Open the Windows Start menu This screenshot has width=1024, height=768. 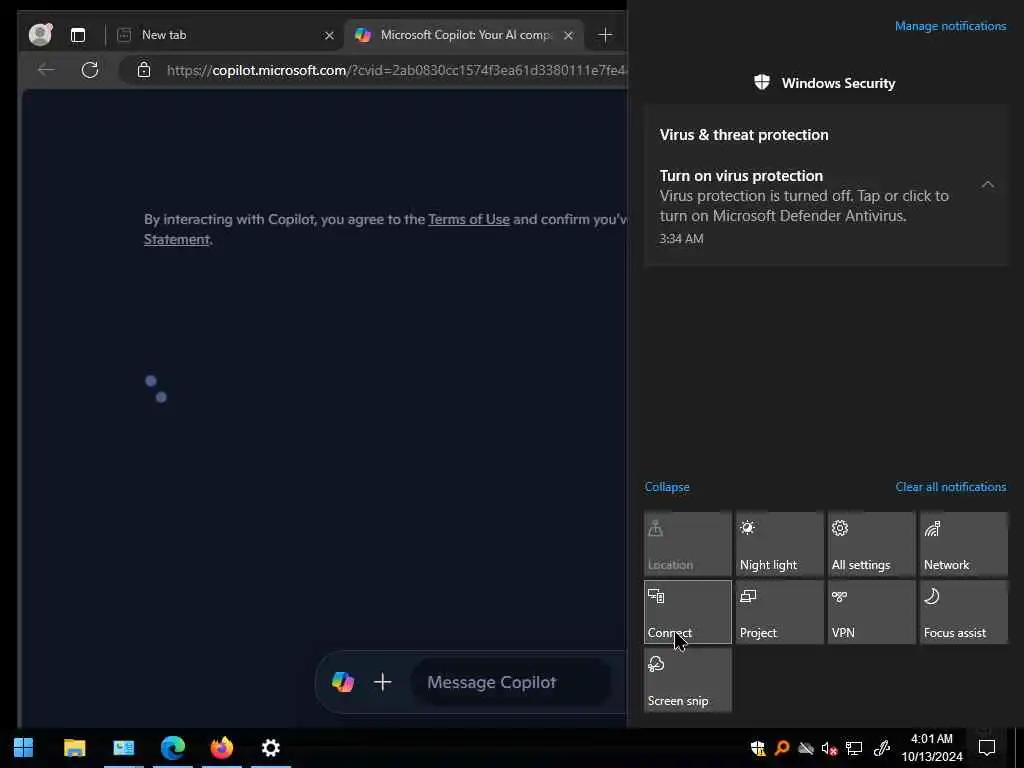(24, 747)
